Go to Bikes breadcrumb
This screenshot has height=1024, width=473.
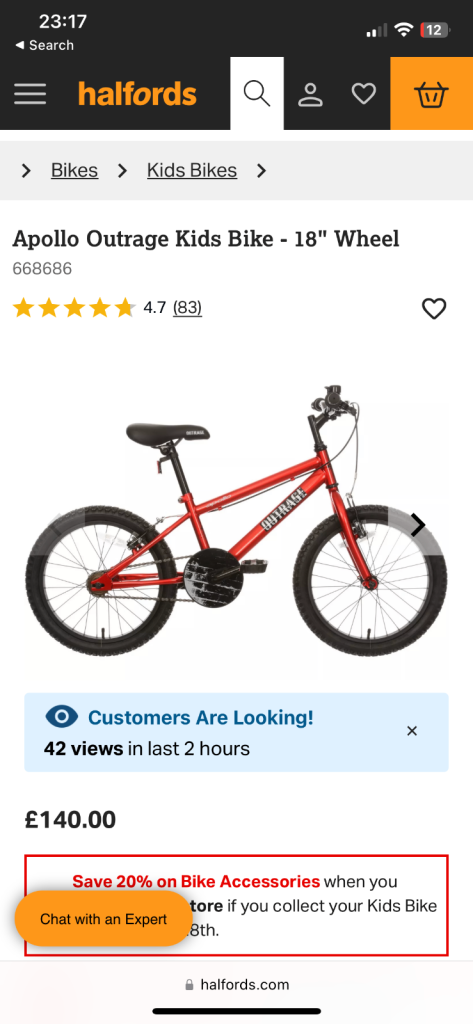point(74,171)
